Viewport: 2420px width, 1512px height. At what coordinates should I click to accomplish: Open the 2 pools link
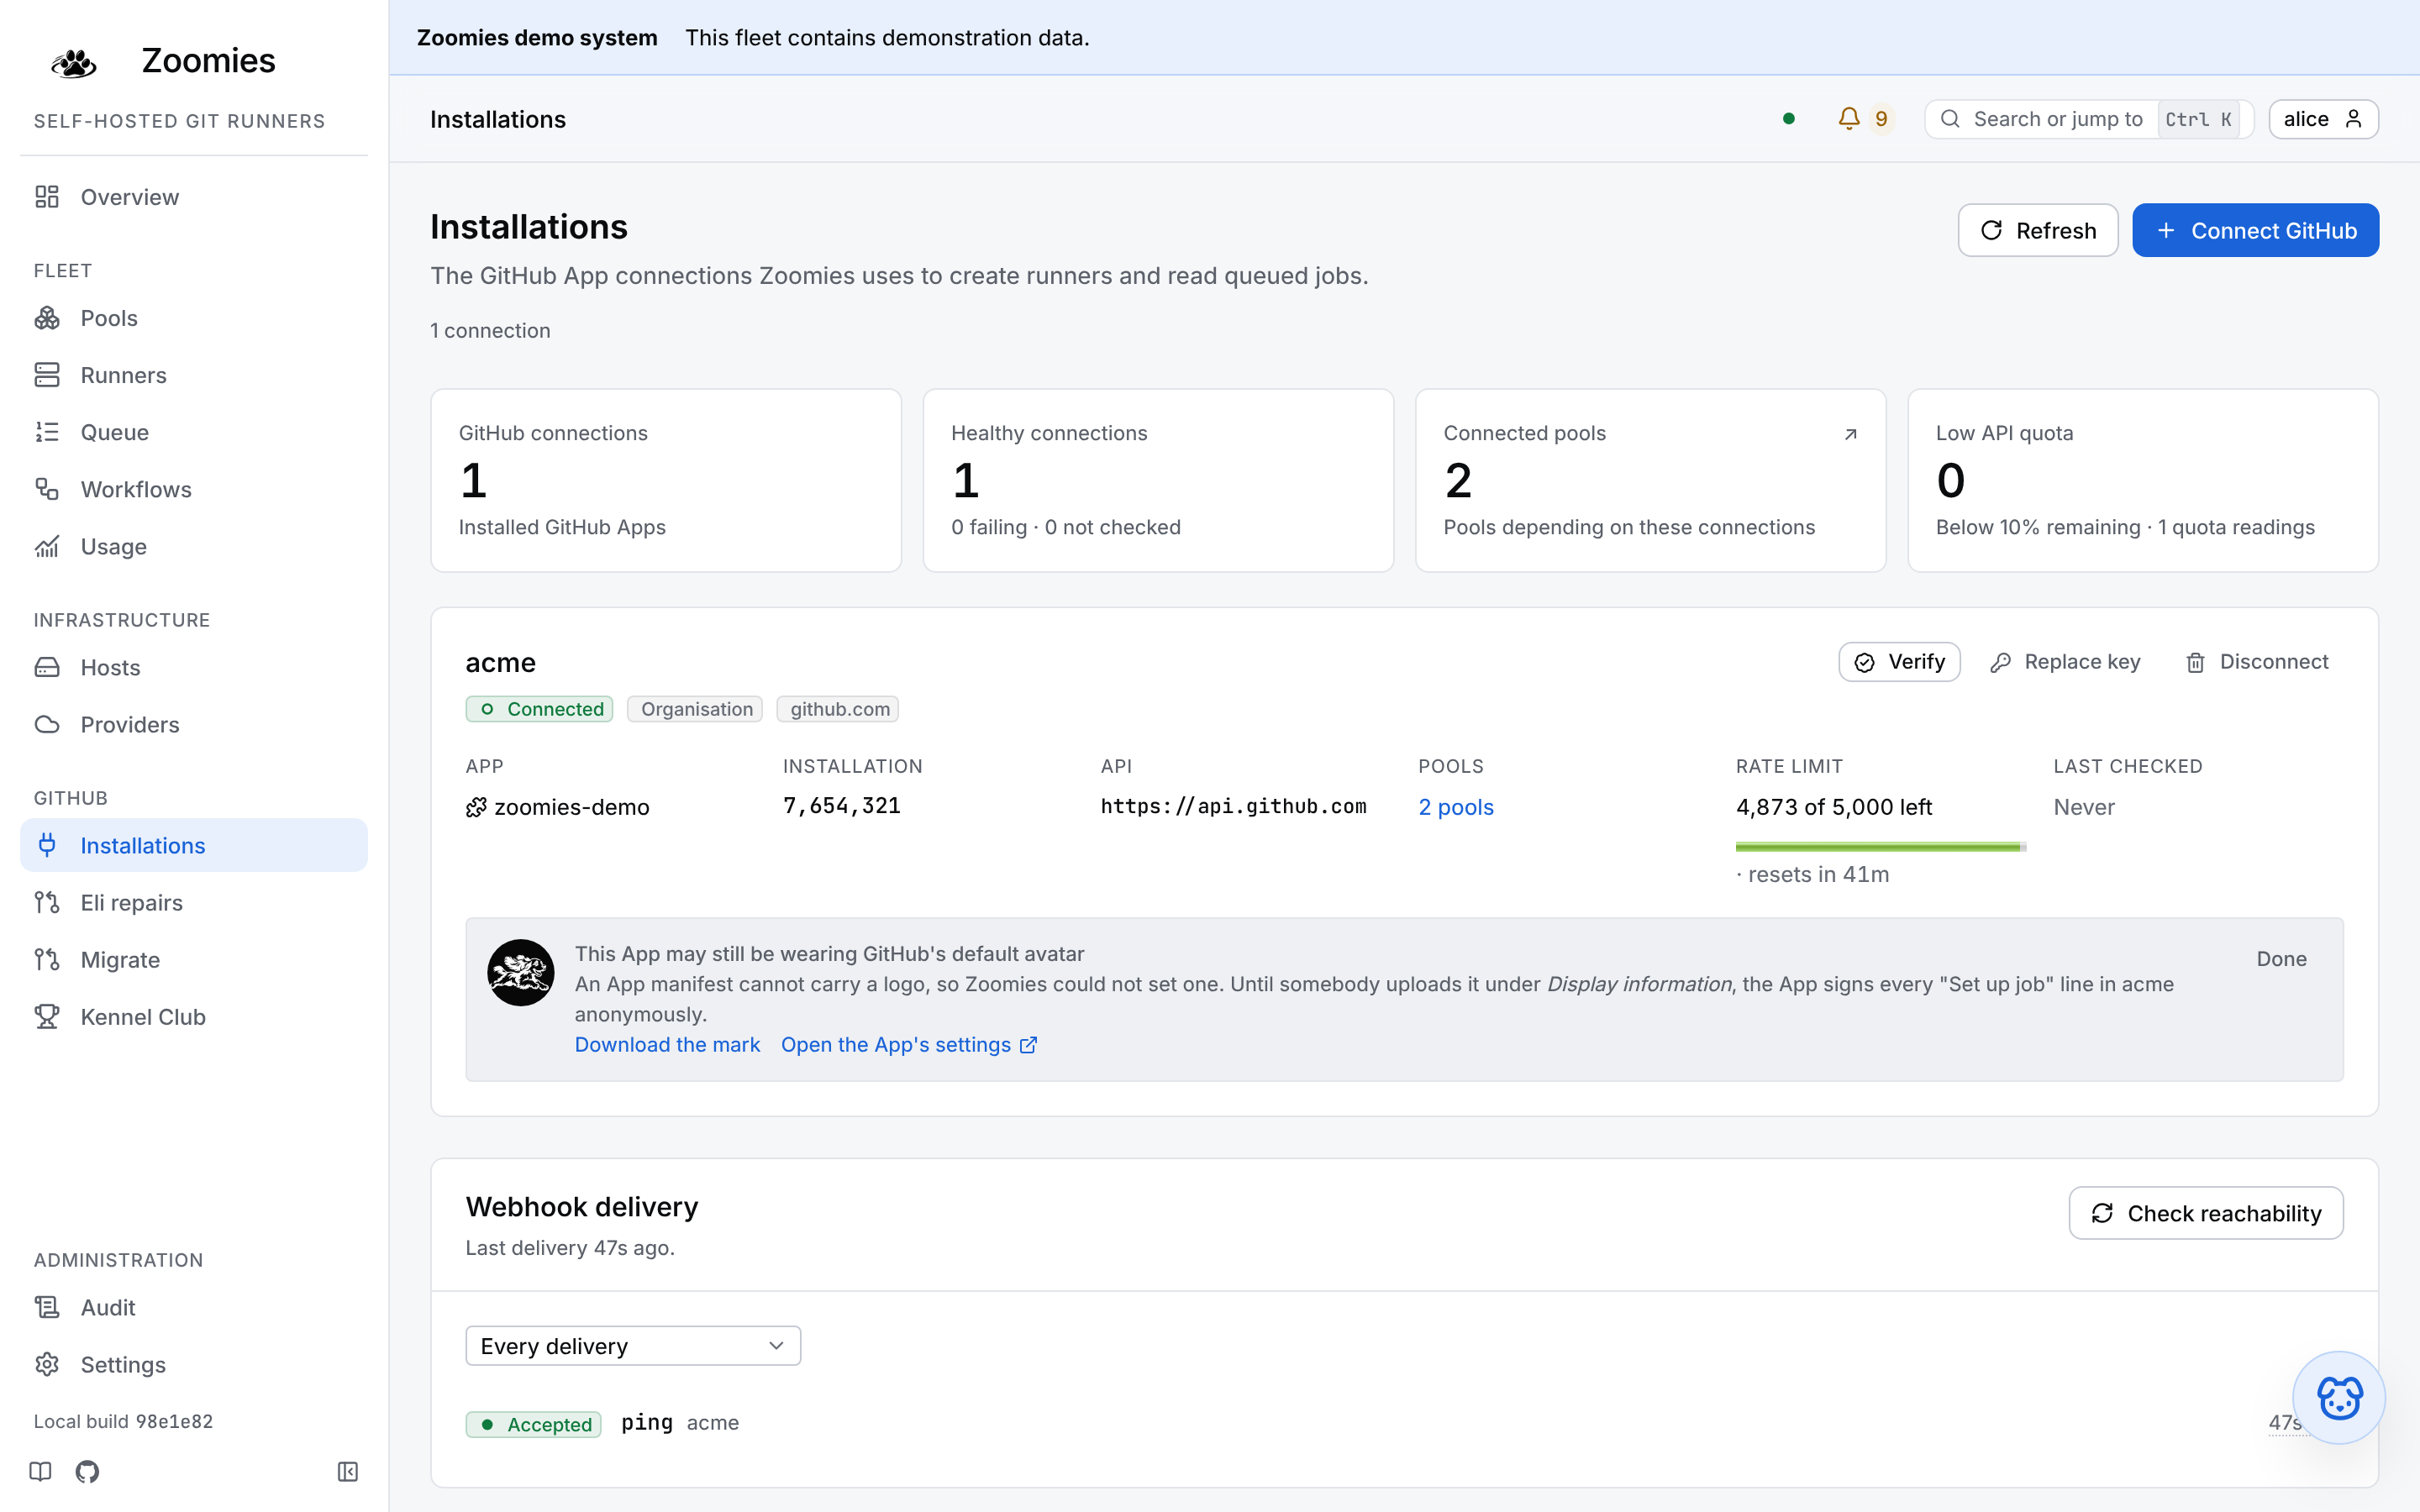pos(1456,807)
